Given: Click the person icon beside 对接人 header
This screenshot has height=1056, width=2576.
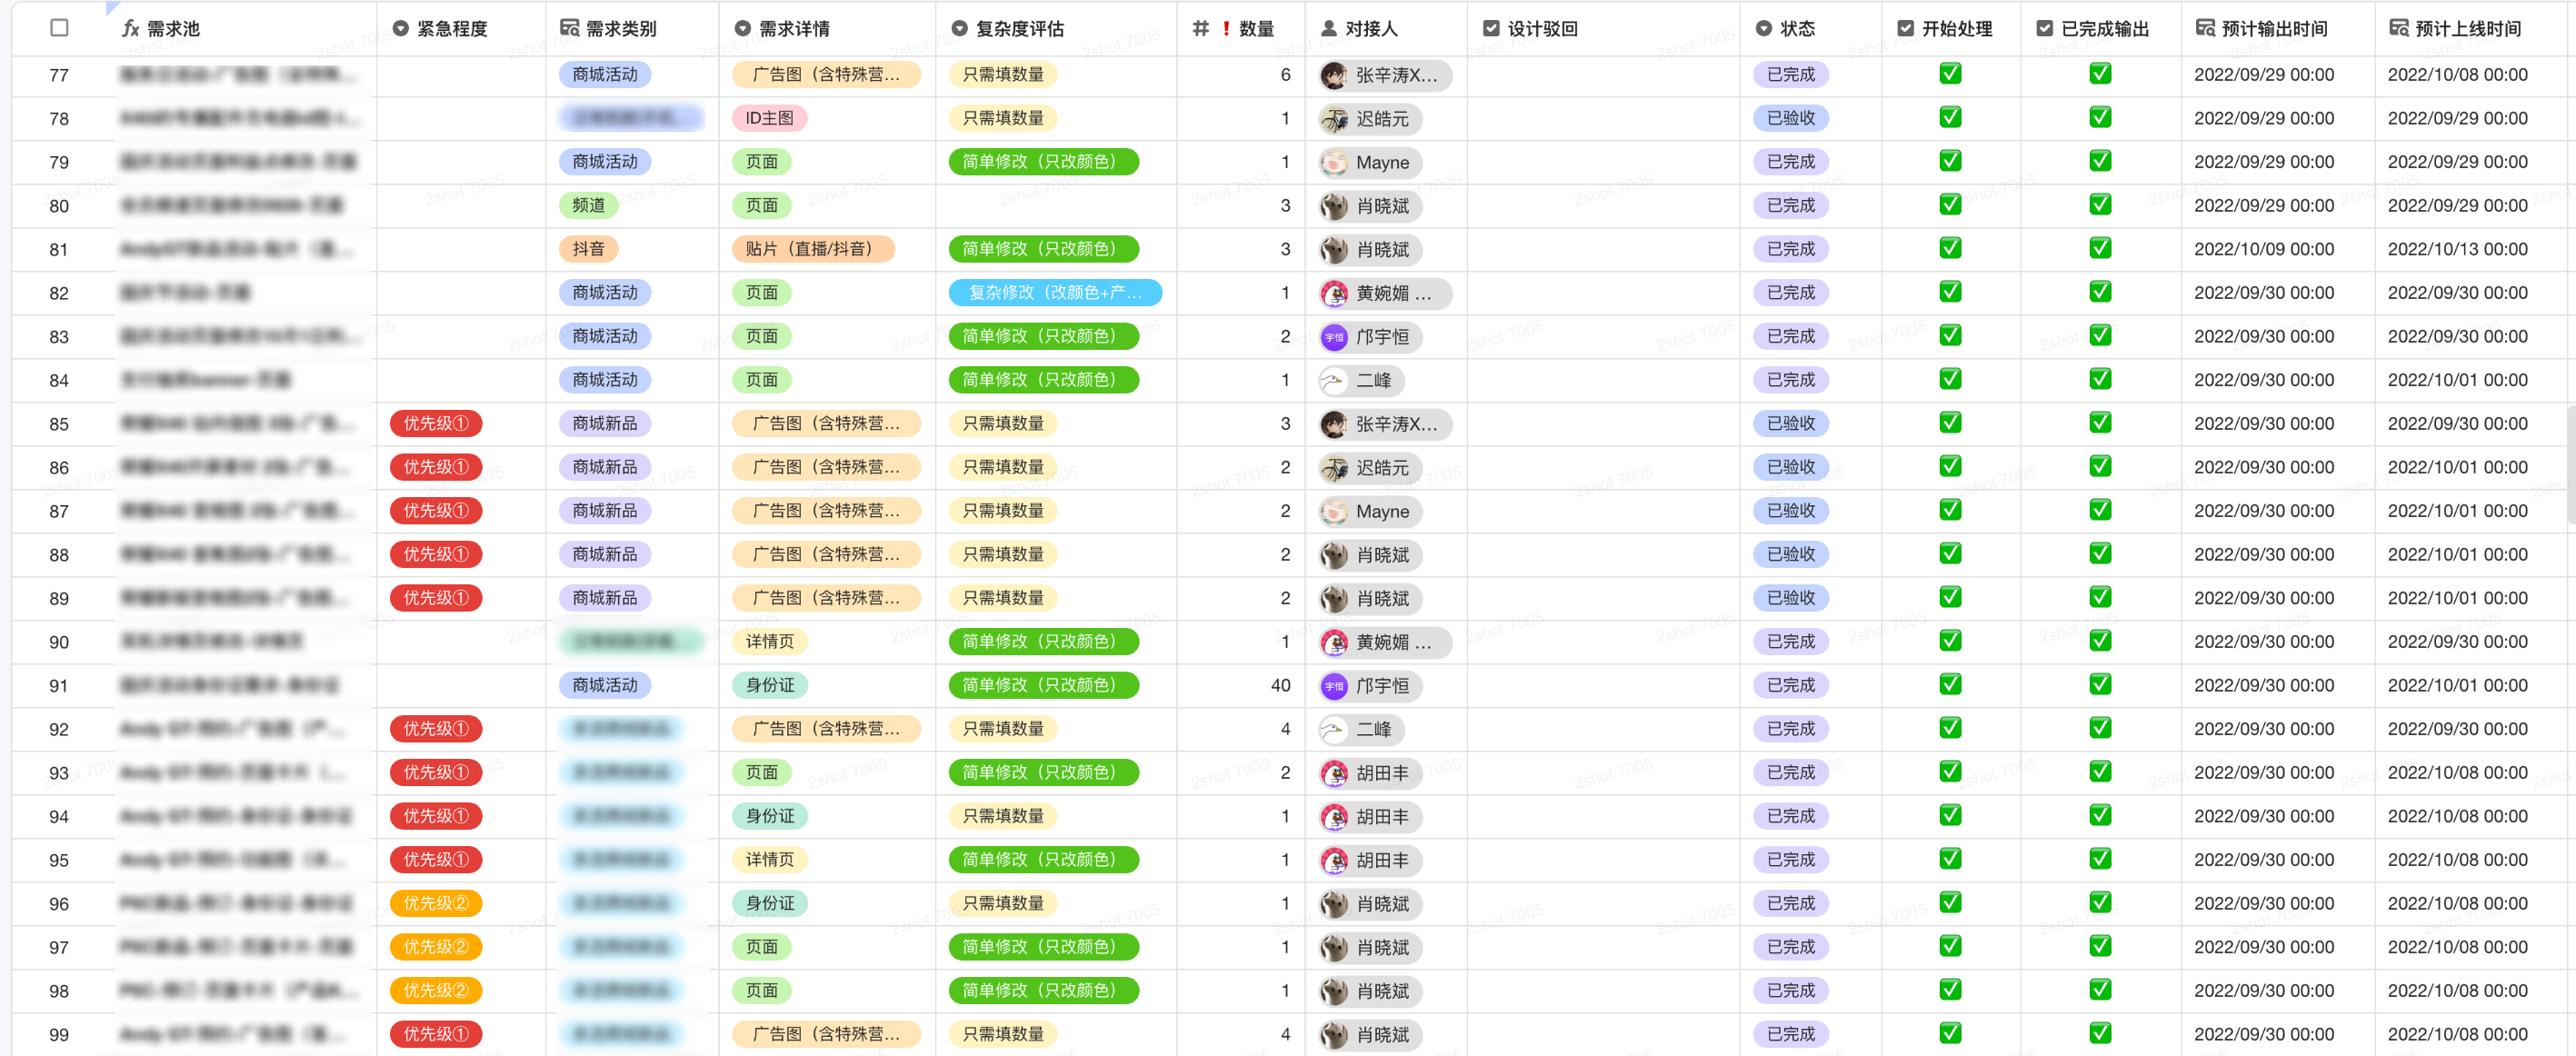Looking at the screenshot, I should click(1329, 28).
